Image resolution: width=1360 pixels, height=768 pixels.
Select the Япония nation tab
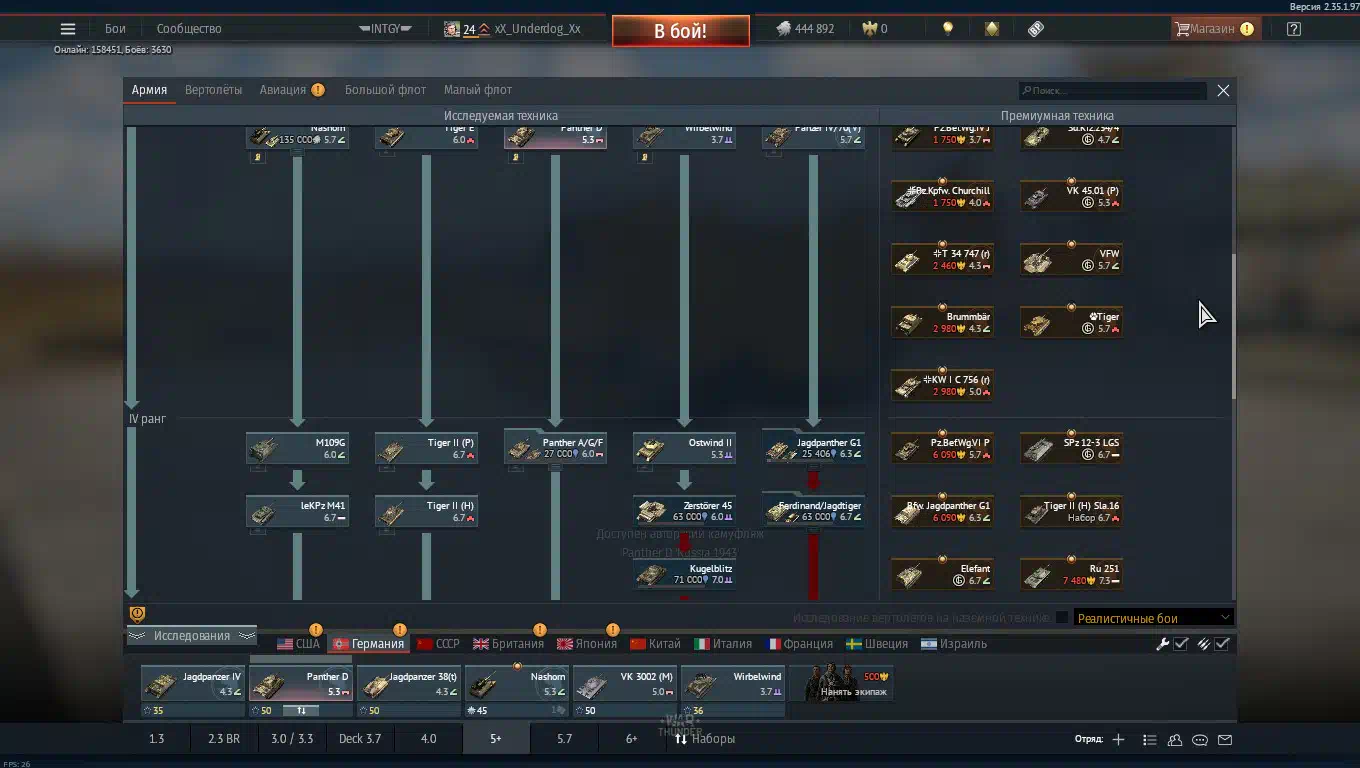click(586, 644)
